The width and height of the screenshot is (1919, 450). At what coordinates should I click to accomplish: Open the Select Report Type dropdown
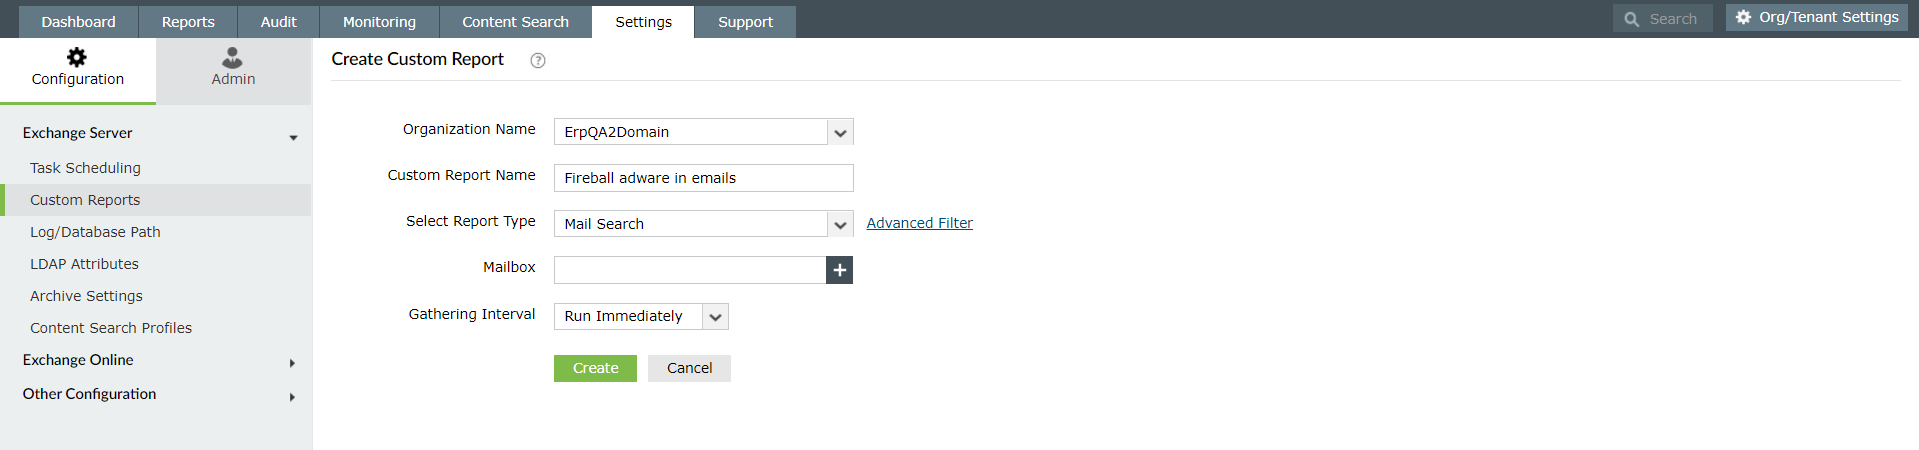[x=840, y=224]
